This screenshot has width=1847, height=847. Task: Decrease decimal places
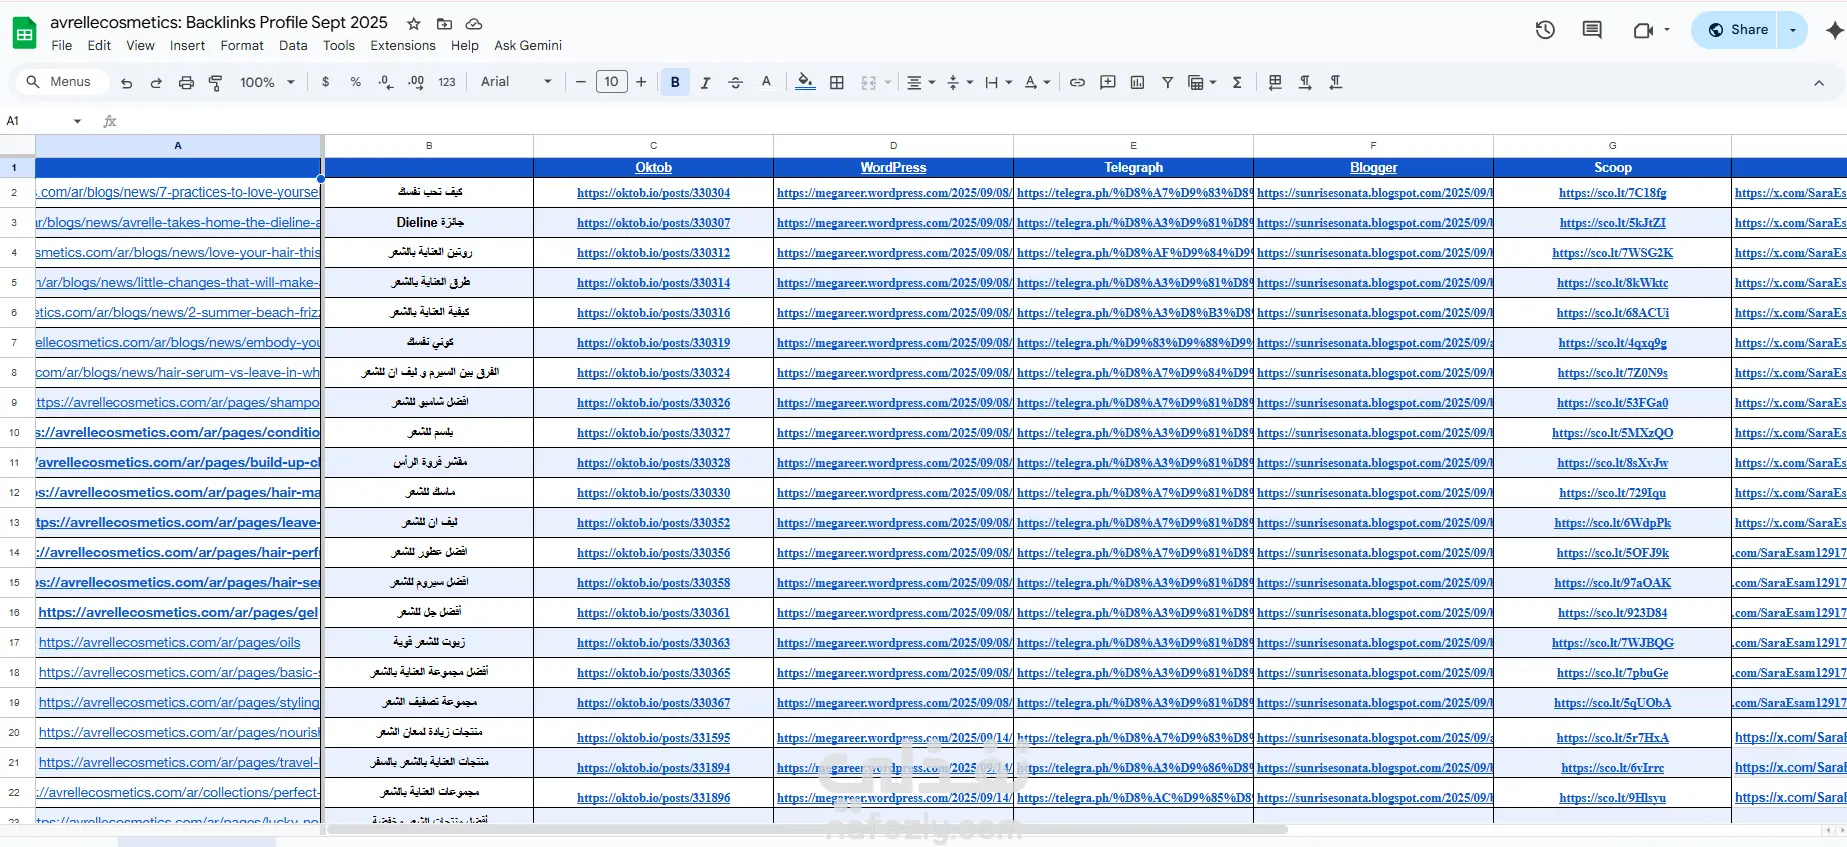click(x=386, y=82)
